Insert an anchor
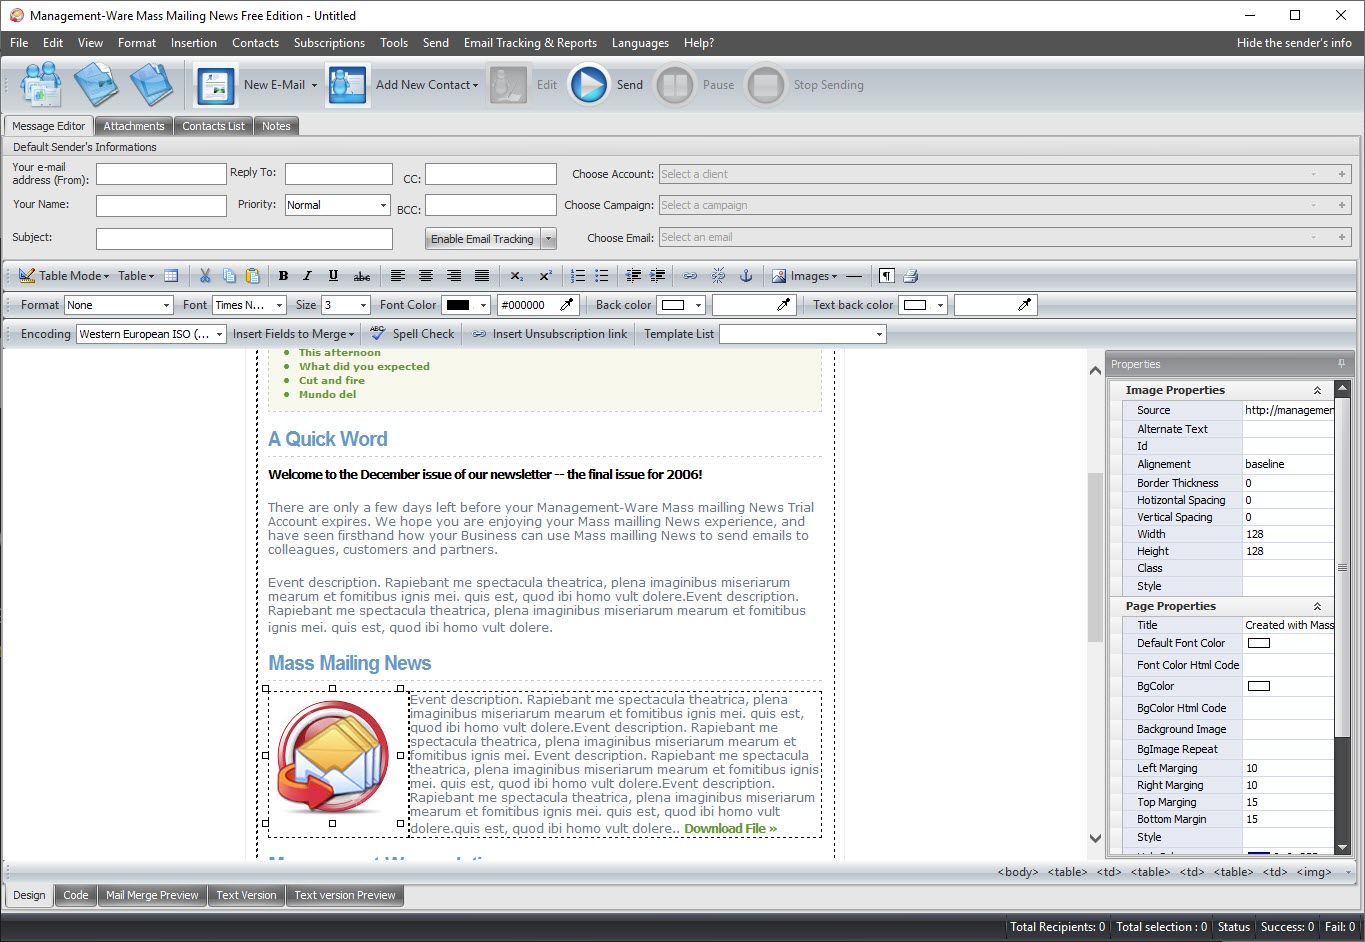Viewport: 1365px width, 942px height. tap(745, 276)
